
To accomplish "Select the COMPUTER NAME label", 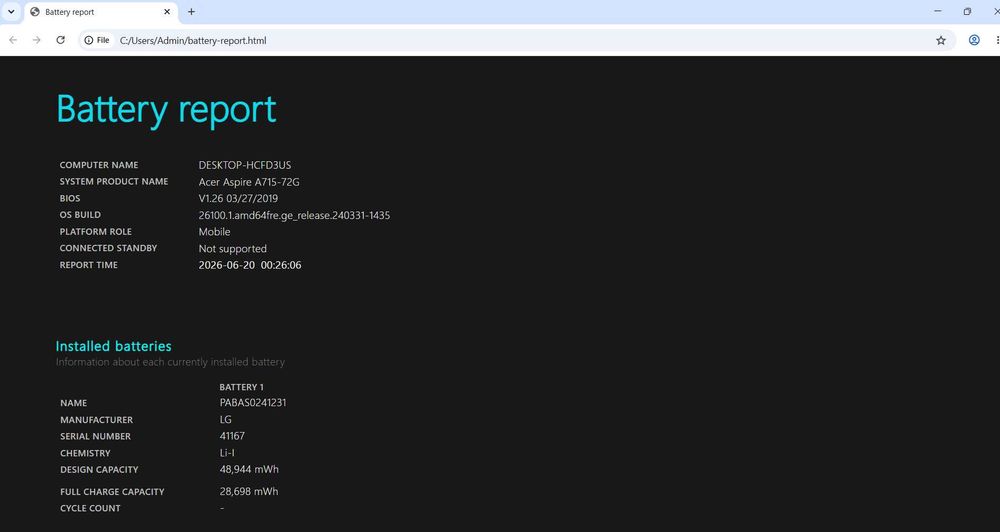I will 99,165.
